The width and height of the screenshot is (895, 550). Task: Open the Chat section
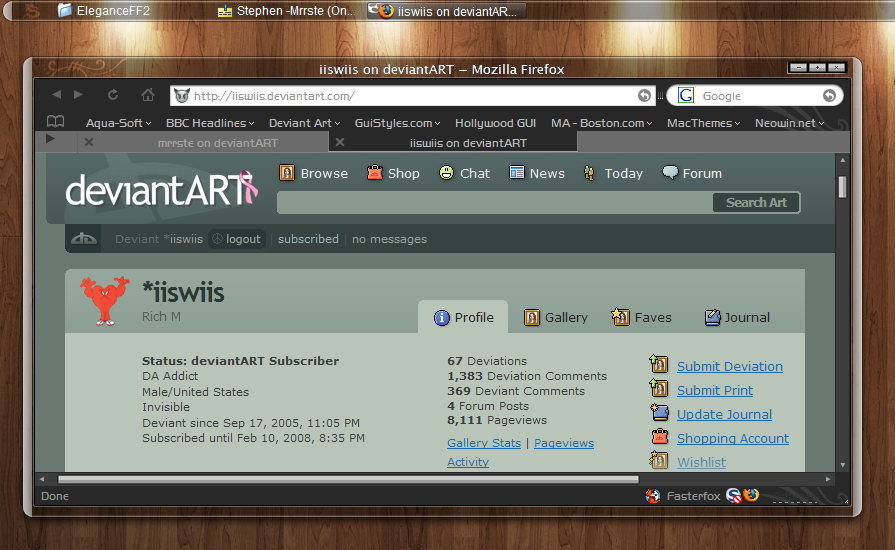tap(465, 173)
